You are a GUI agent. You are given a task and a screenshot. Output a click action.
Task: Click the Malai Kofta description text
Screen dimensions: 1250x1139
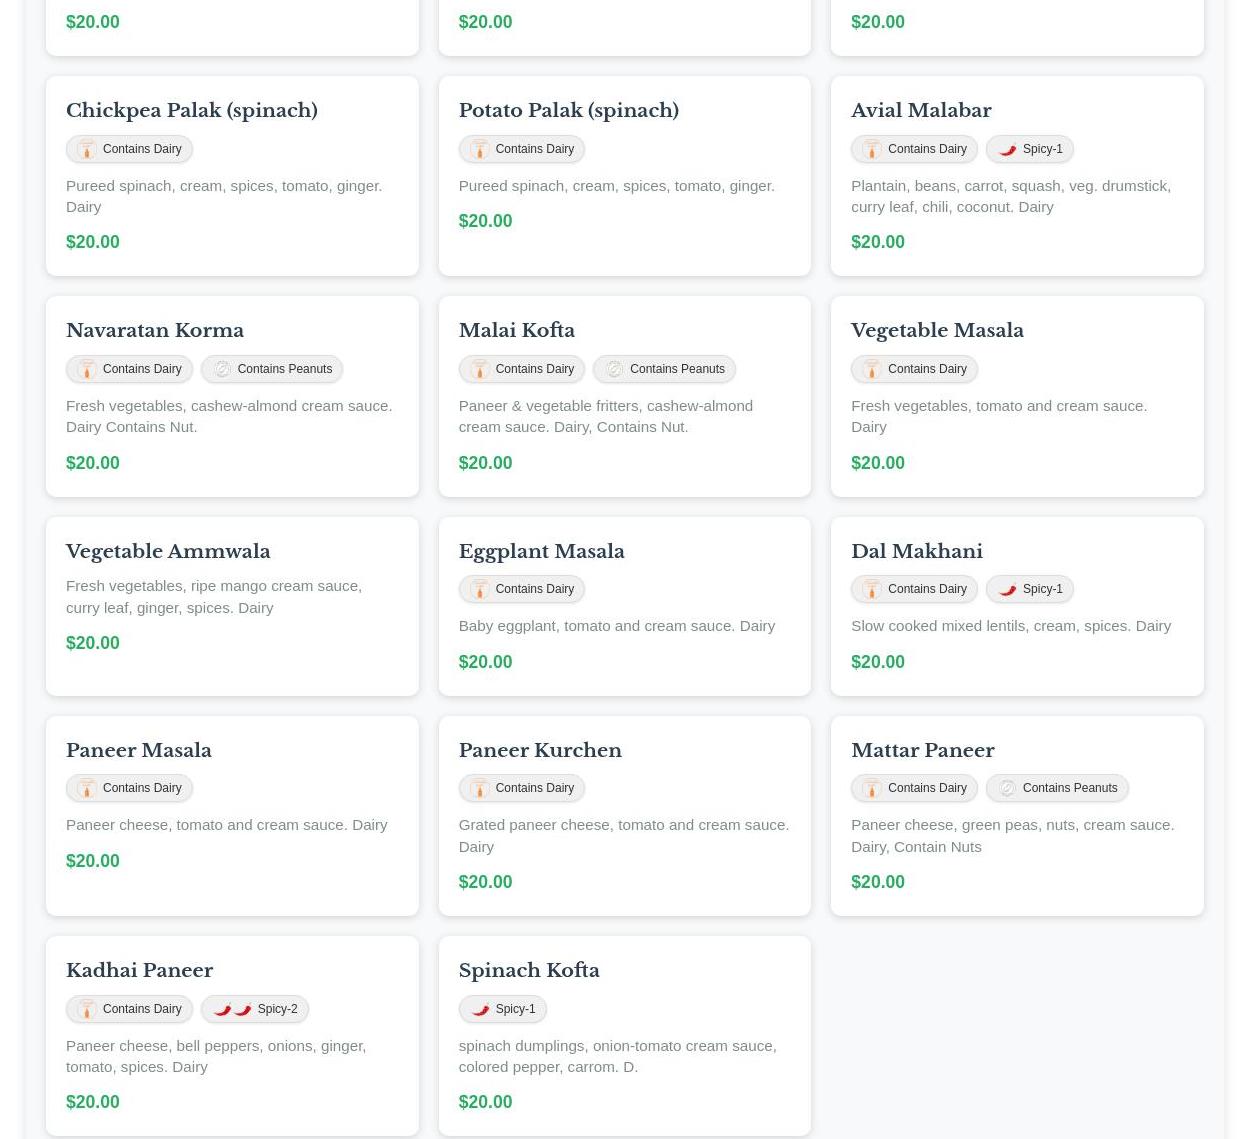(x=605, y=416)
